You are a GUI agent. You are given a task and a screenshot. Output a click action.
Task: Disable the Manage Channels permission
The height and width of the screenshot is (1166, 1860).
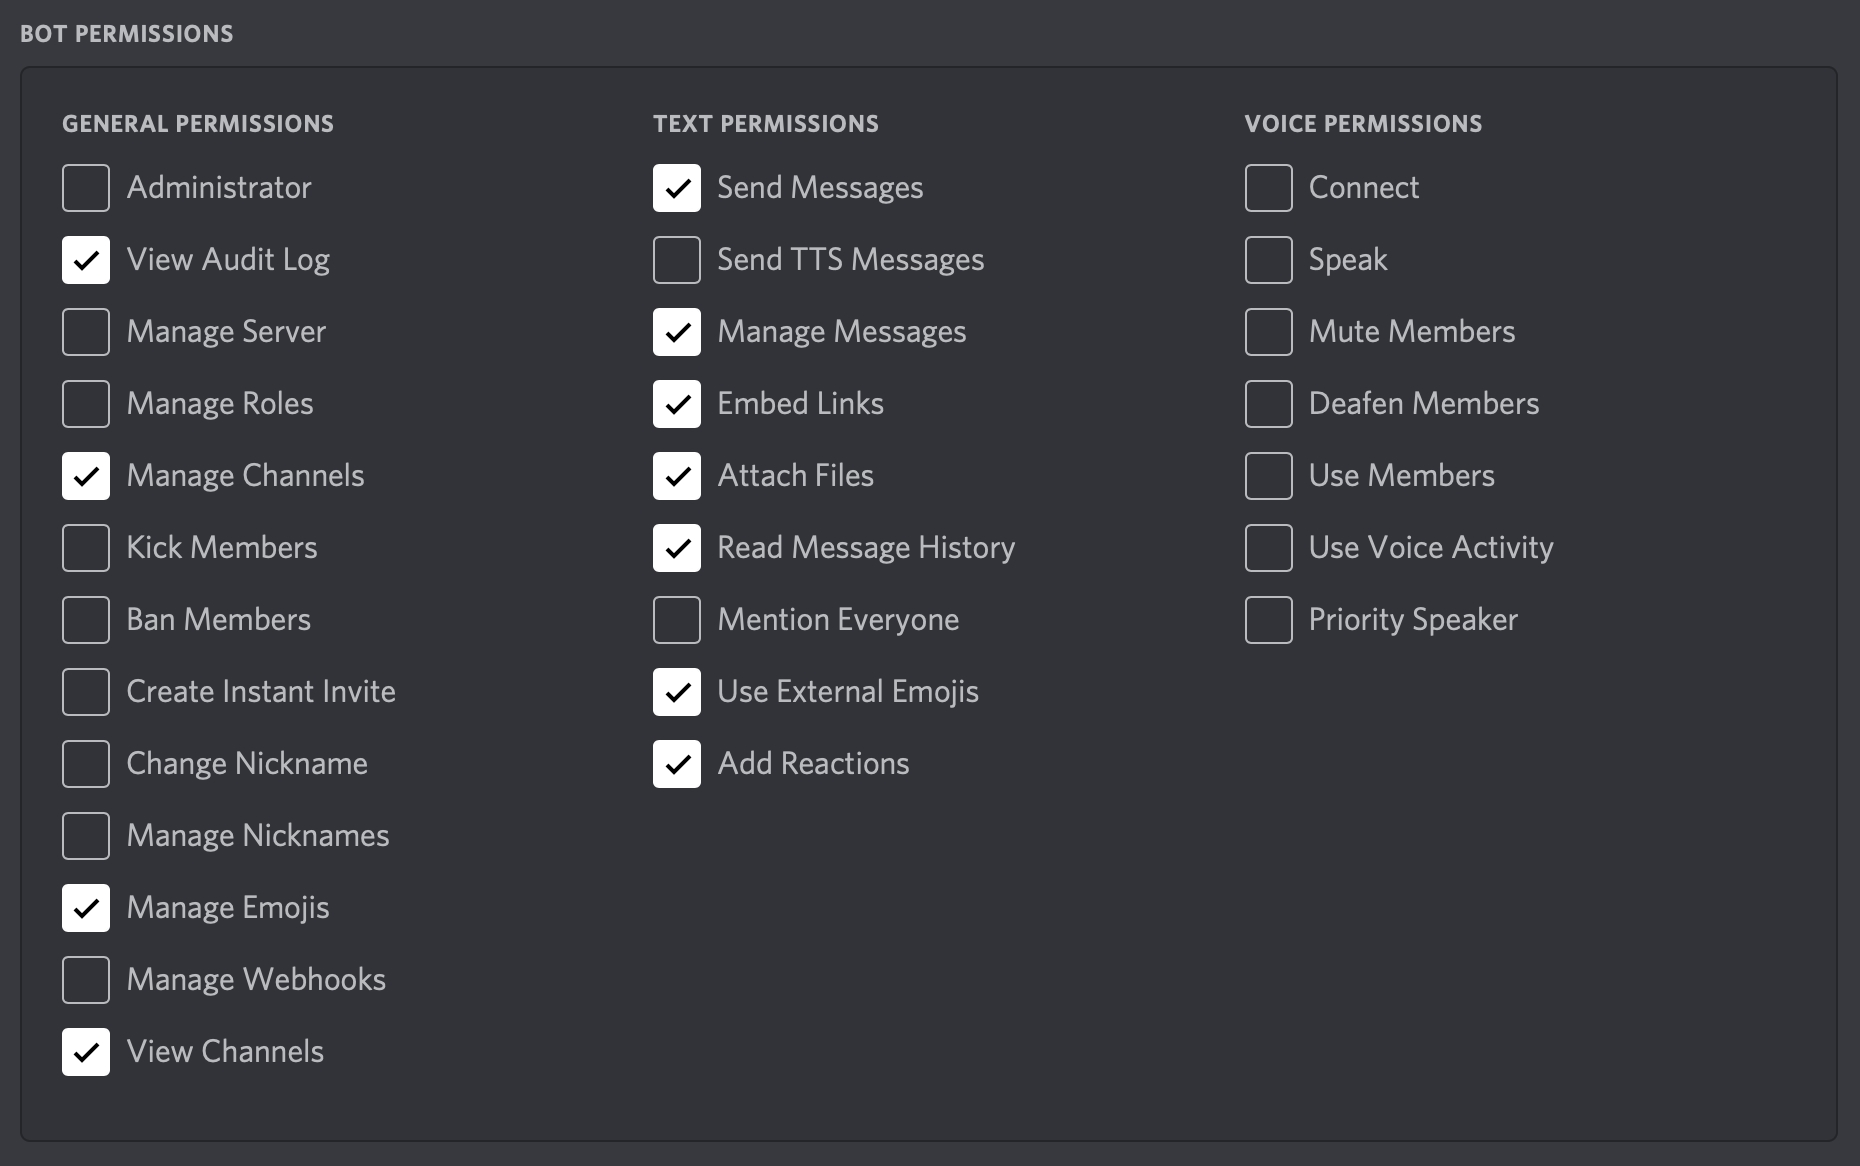pyautogui.click(x=86, y=476)
